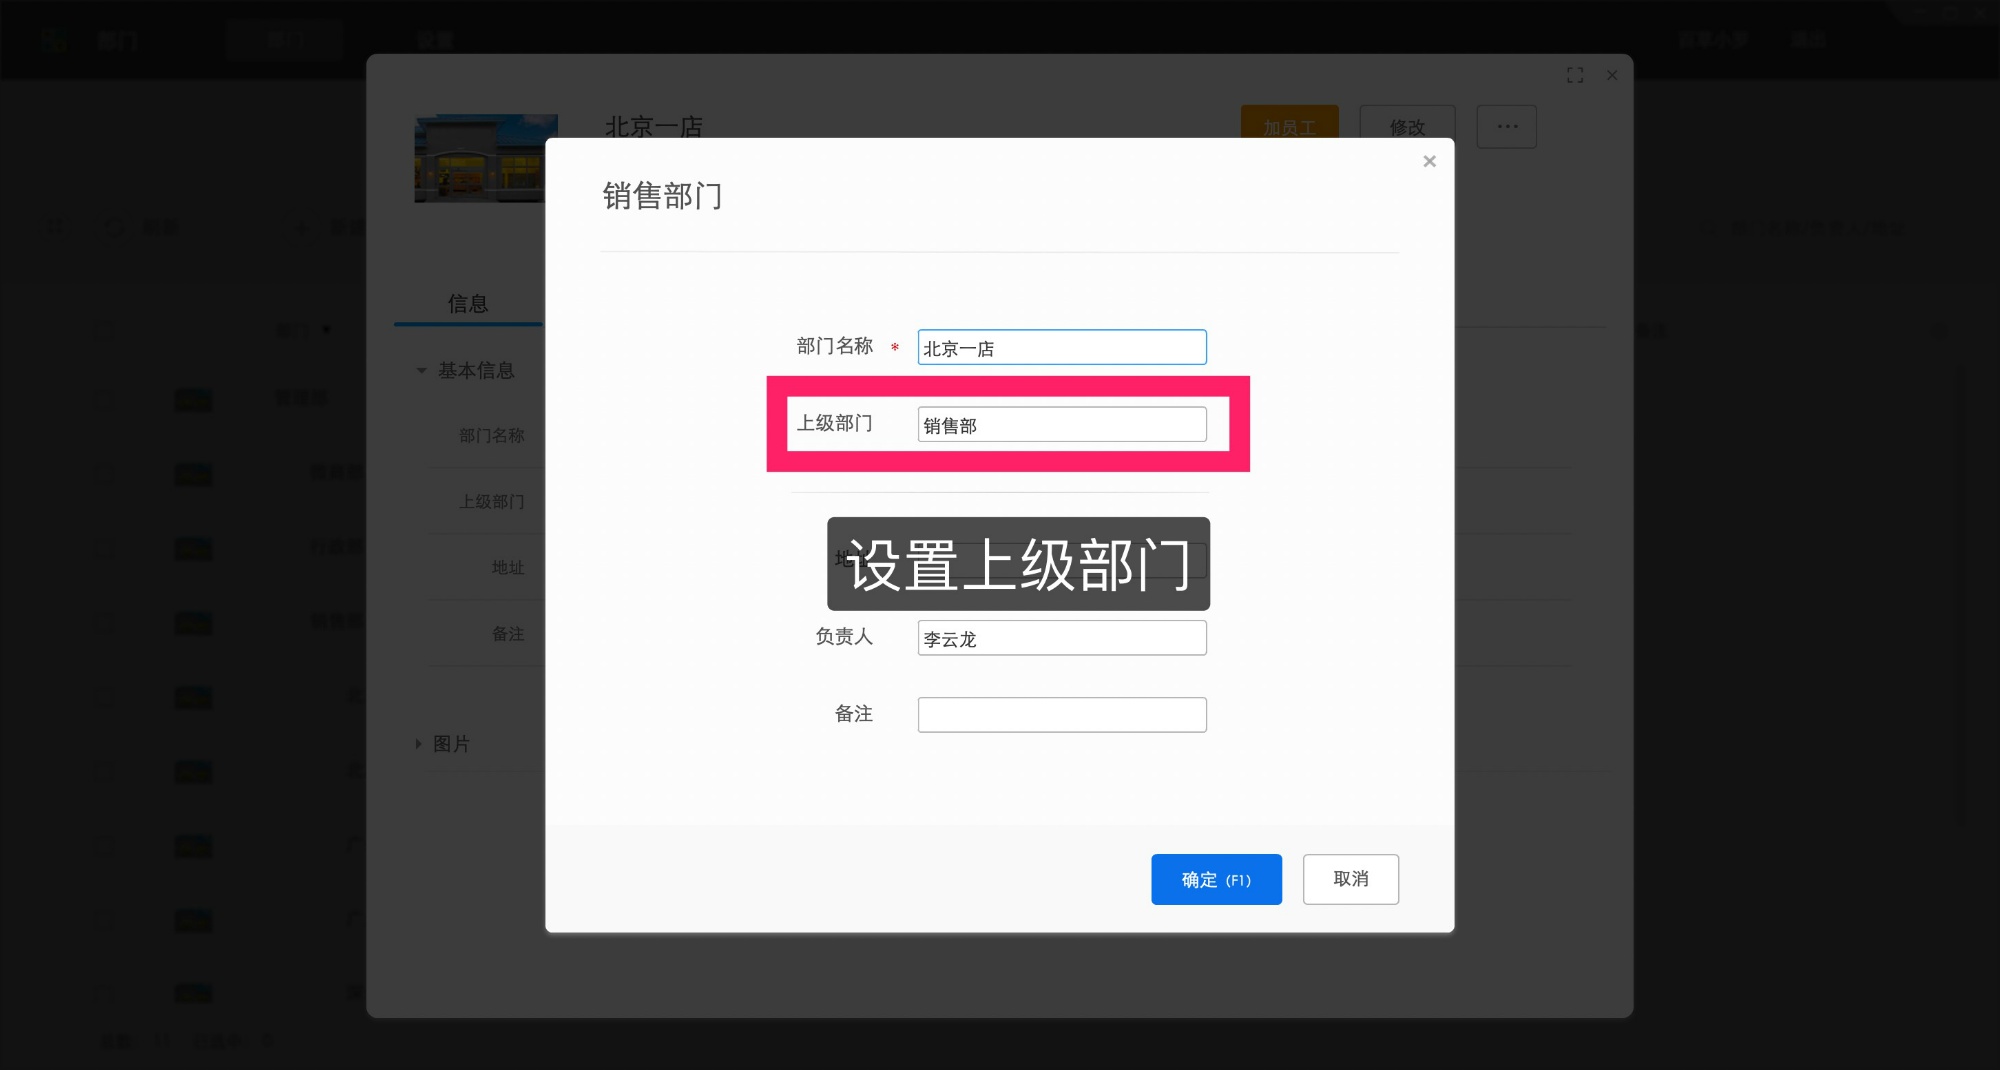This screenshot has height=1070, width=2000.
Task: Click the 修改 button
Action: pos(1407,126)
